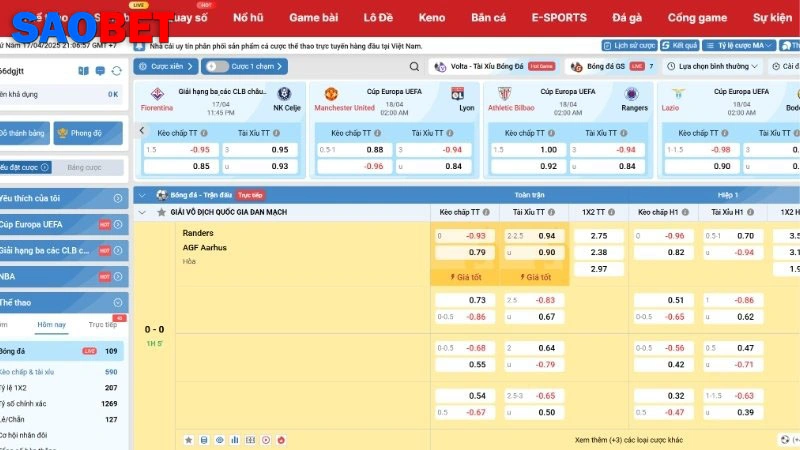Click the live play circle icon
The height and width of the screenshot is (450, 800).
[266, 440]
